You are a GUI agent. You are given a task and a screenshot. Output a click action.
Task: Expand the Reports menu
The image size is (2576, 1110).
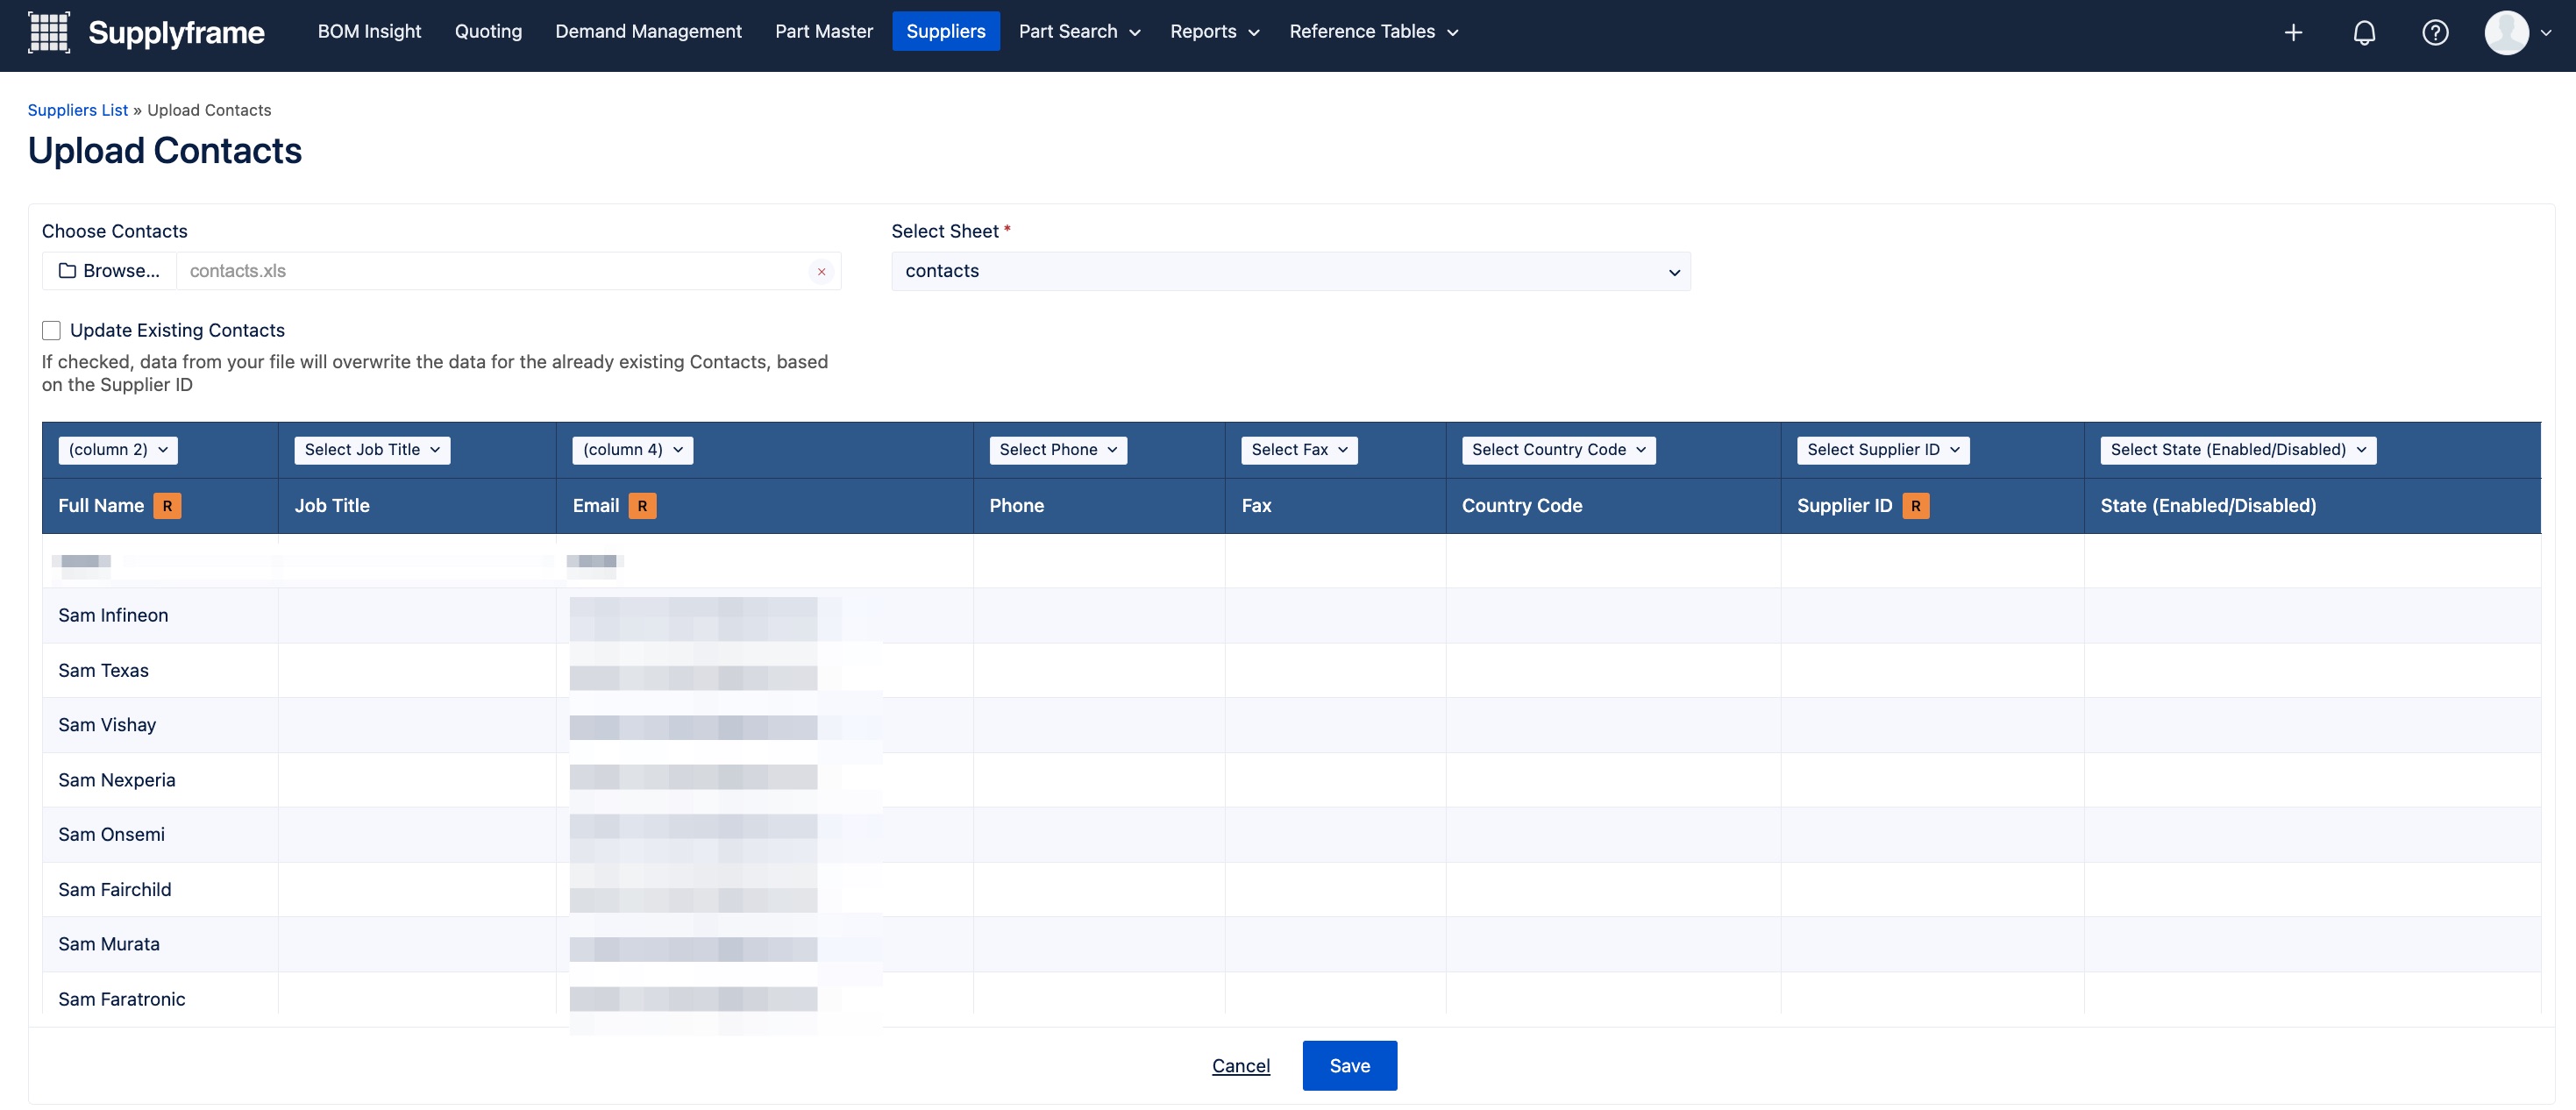pos(1214,32)
